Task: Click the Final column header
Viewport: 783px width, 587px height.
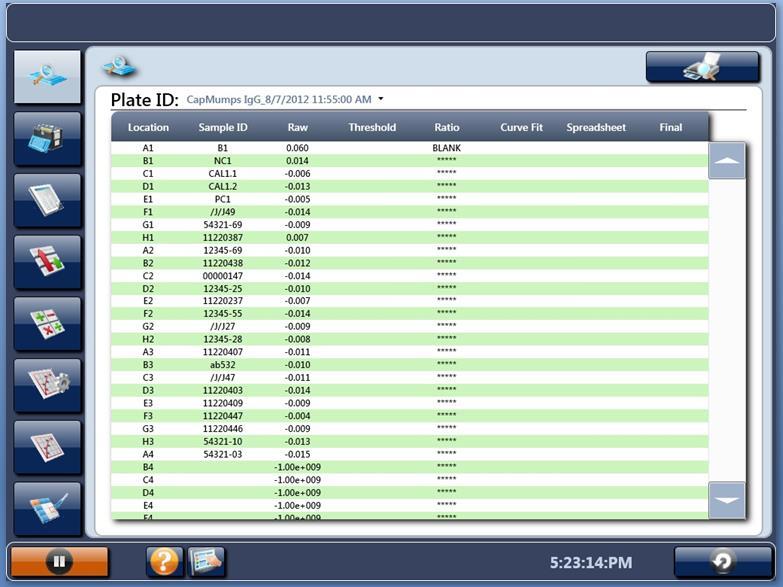Action: pos(671,127)
